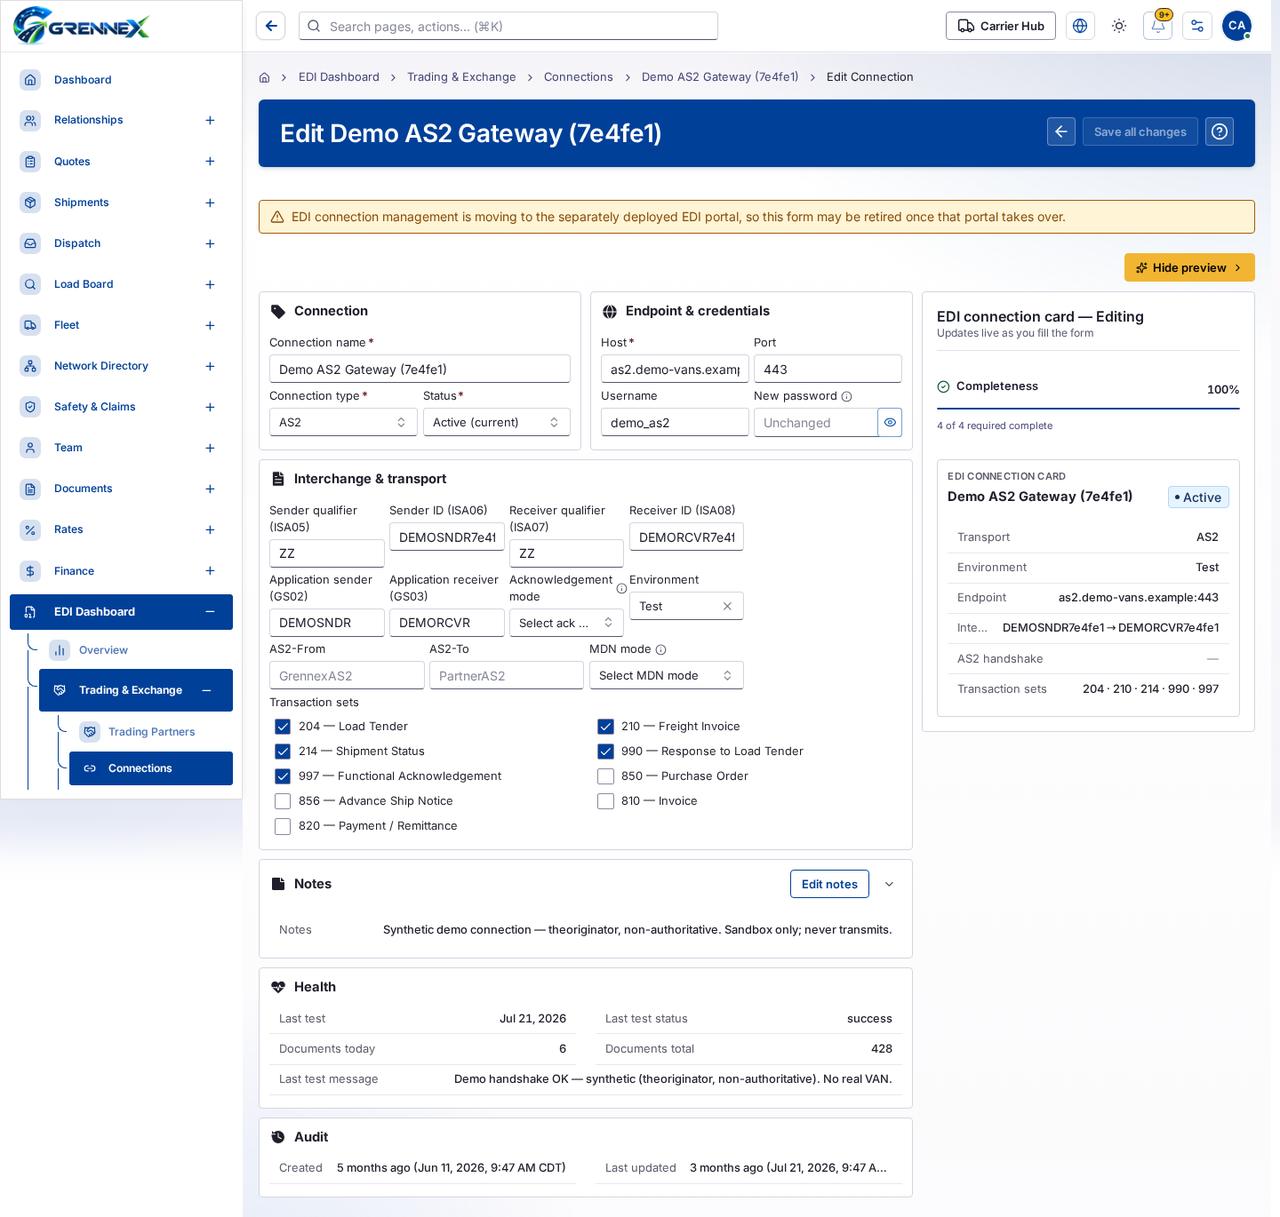Check 820 — Payment / Remittance

point(283,826)
